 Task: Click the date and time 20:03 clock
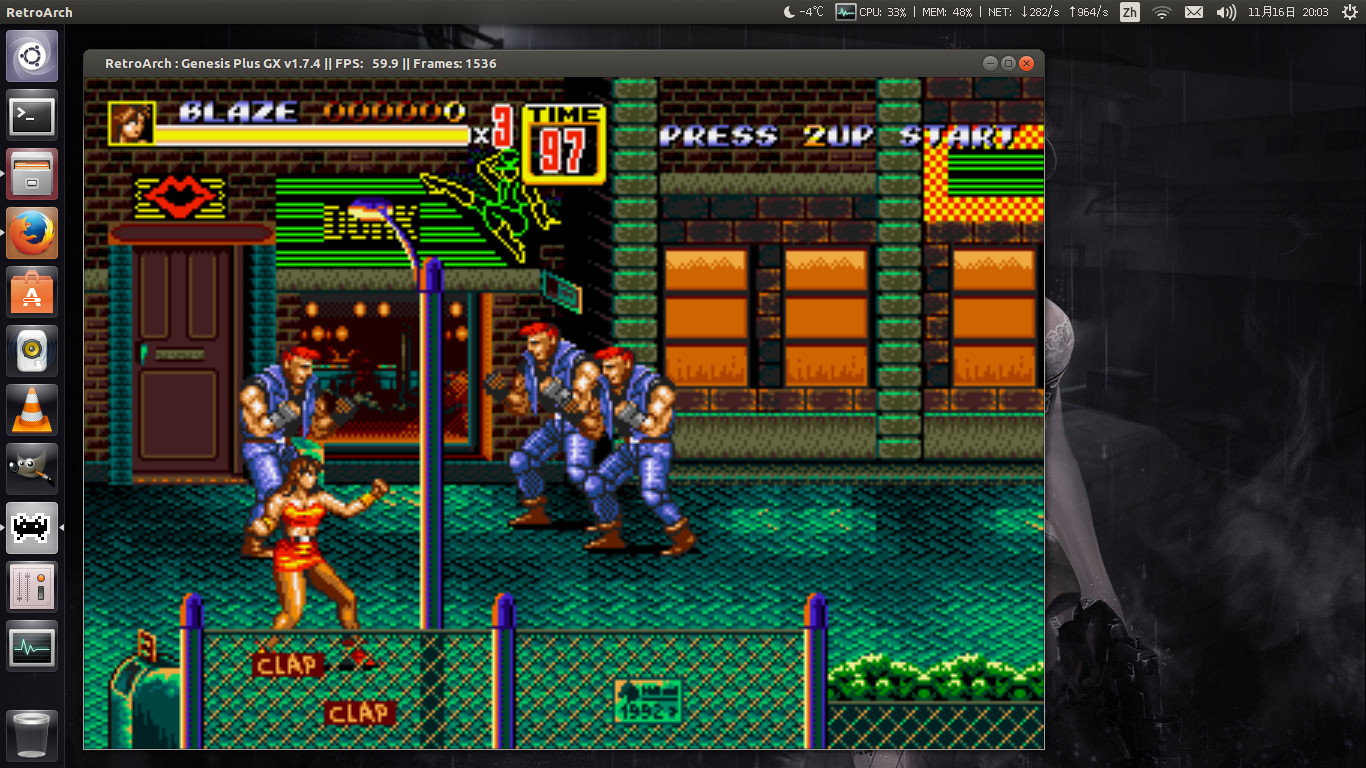click(x=1288, y=12)
